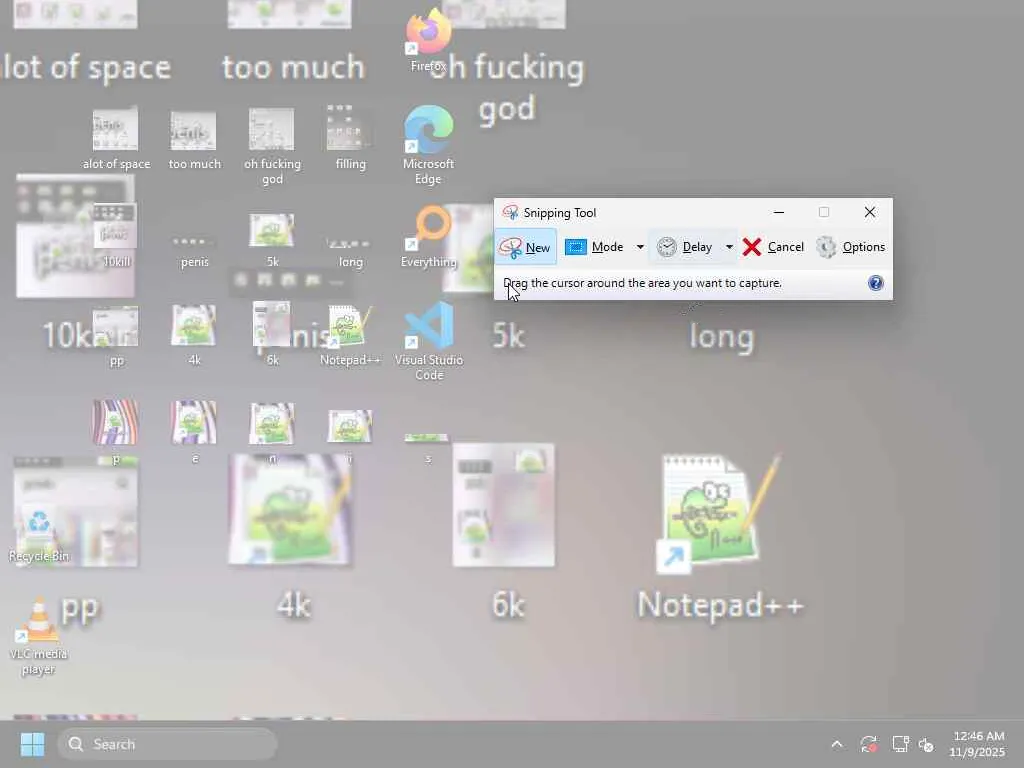The height and width of the screenshot is (768, 1024).
Task: Expand the Mode dropdown arrow
Action: (640, 247)
